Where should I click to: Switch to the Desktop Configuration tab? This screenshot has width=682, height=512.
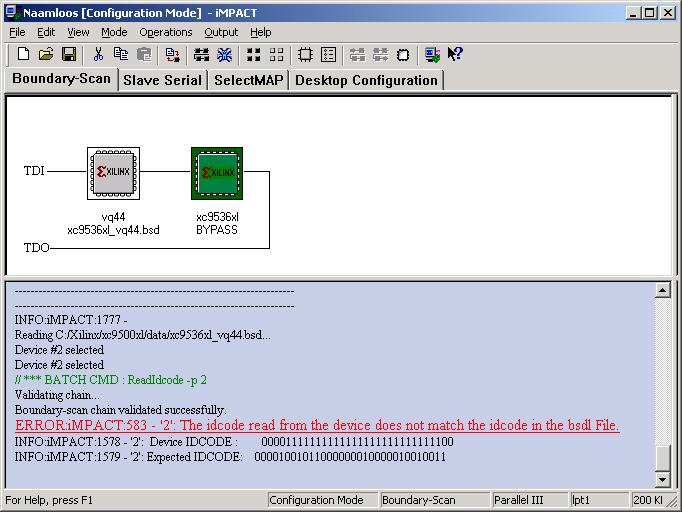366,80
